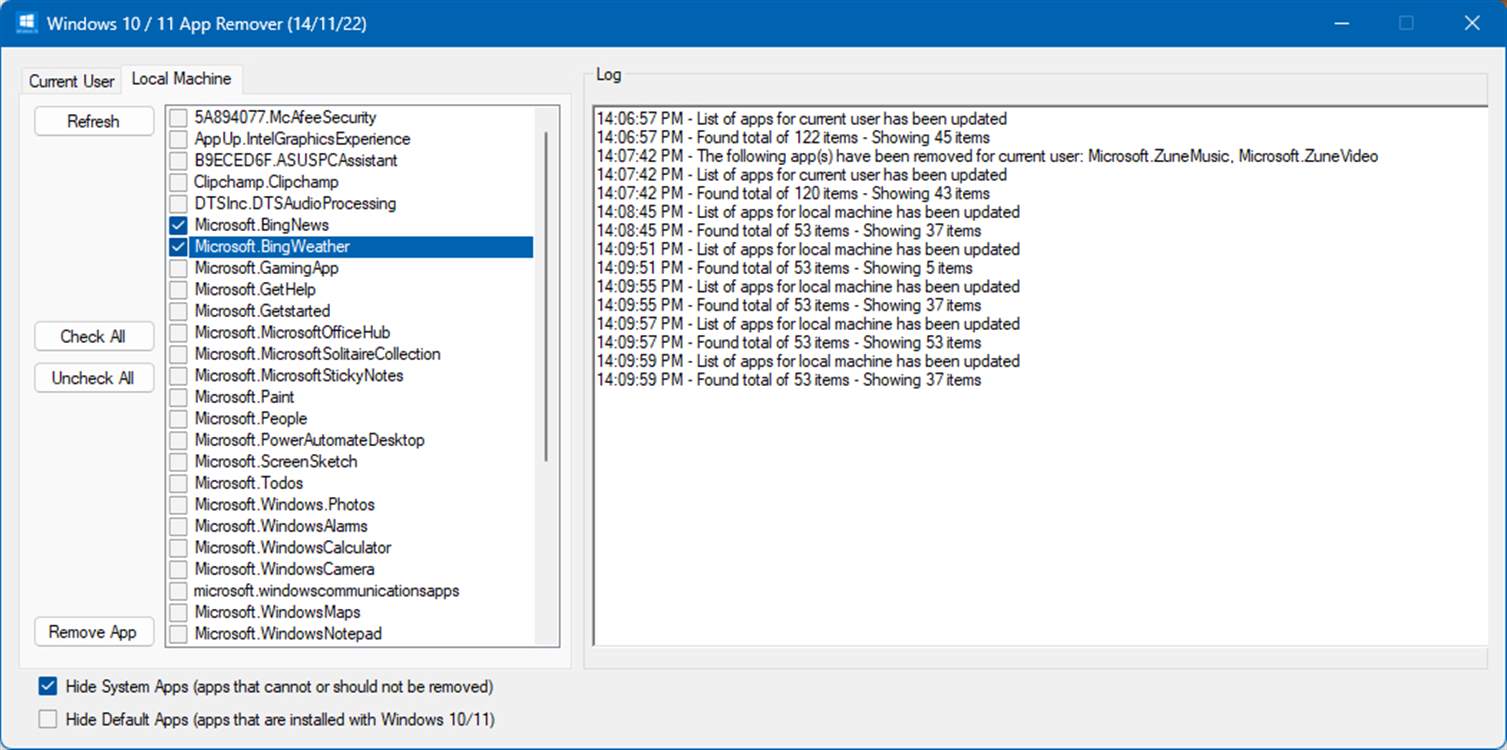
Task: Uncheck the Microsoft.BingWeather checkbox
Action: coord(178,246)
